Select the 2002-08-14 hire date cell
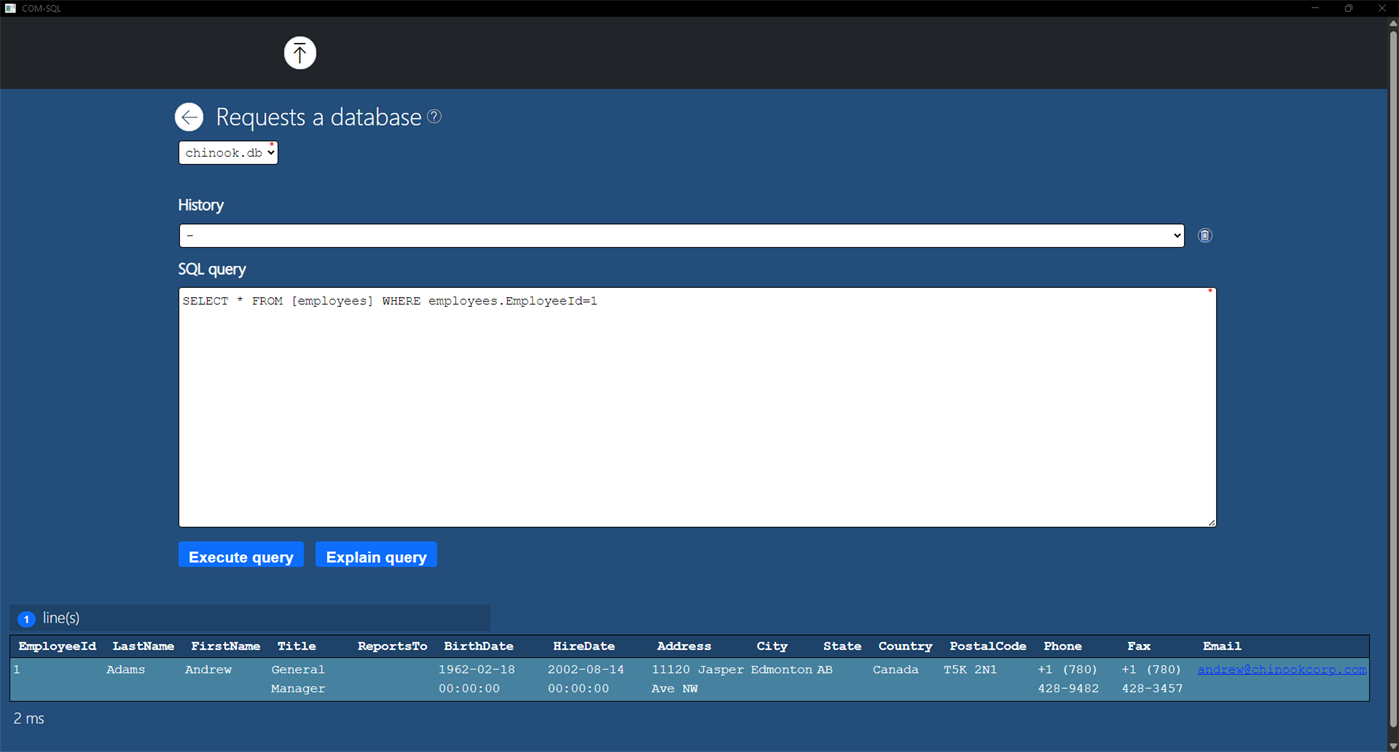Viewport: 1399px width, 752px height. tap(586, 679)
